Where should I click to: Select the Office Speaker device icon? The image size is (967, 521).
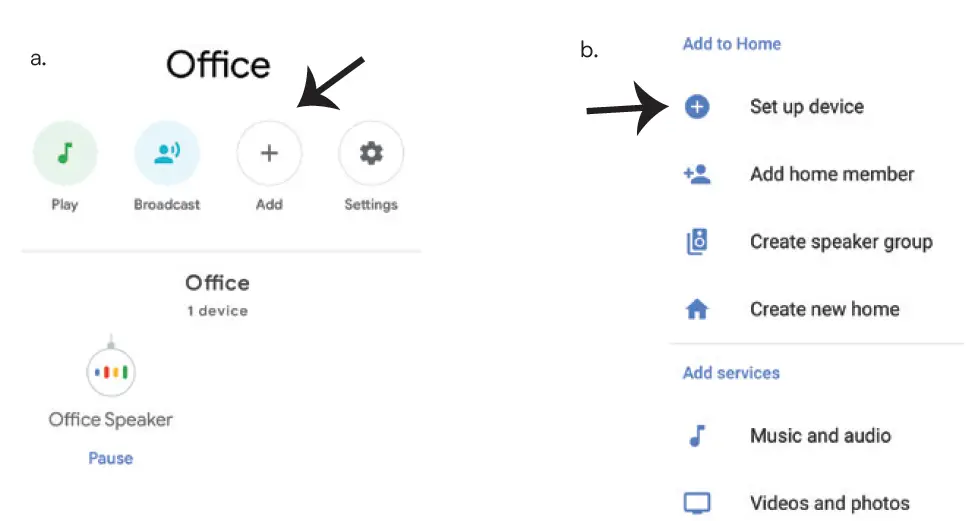pyautogui.click(x=111, y=372)
